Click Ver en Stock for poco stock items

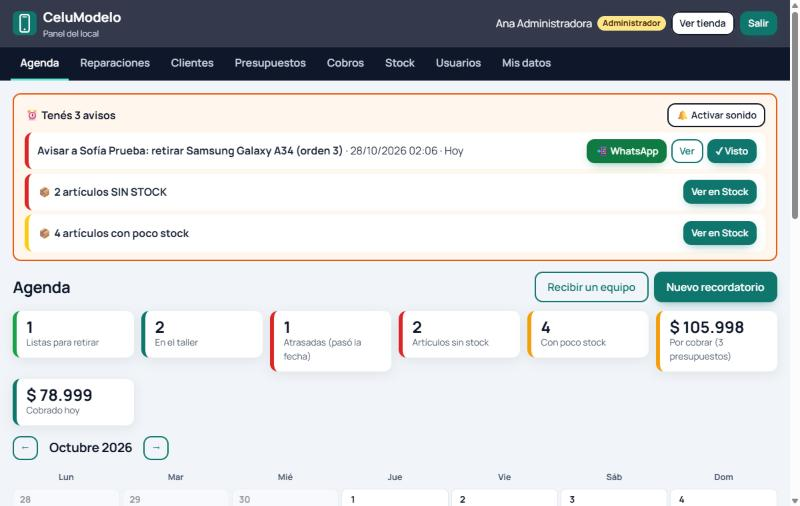tap(719, 233)
